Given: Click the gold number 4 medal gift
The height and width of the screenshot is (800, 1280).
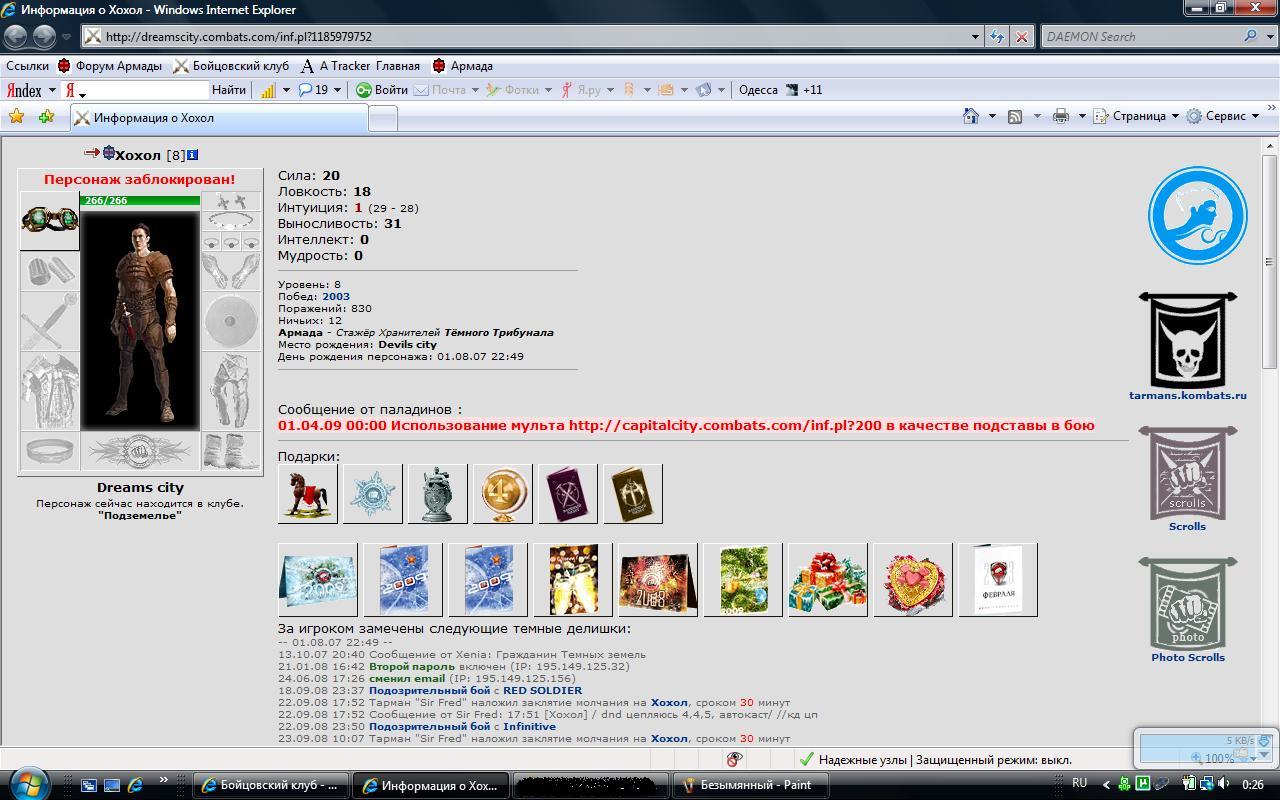Looking at the screenshot, I should pos(502,493).
